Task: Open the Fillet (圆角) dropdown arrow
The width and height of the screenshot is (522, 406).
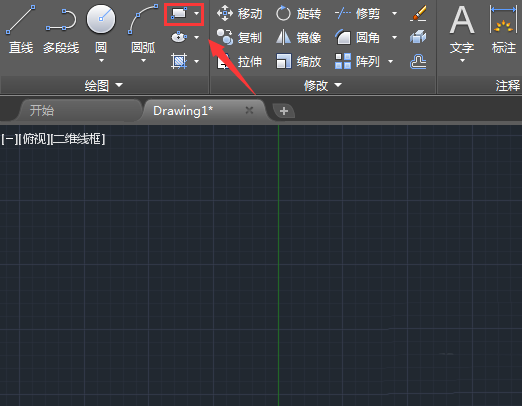Action: [394, 38]
